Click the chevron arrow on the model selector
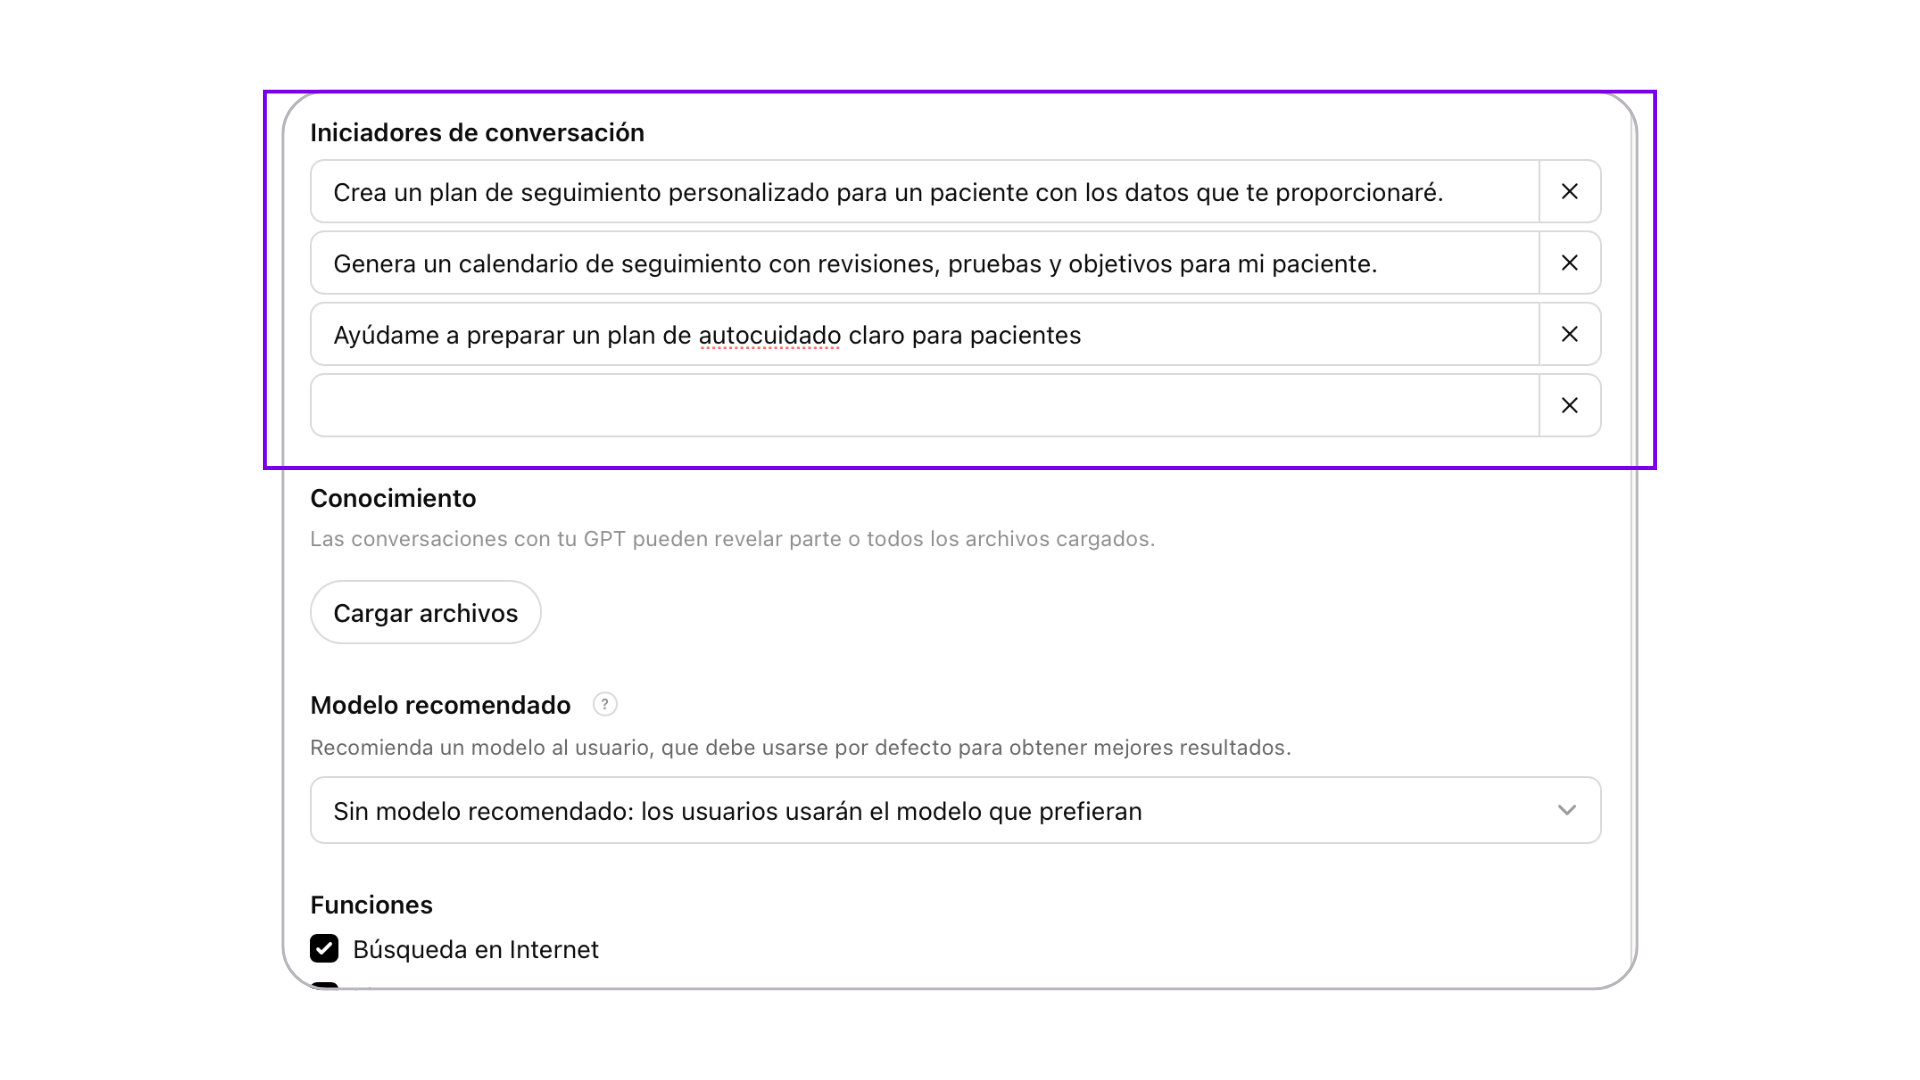Screen dimensions: 1920x1080 click(x=1566, y=810)
